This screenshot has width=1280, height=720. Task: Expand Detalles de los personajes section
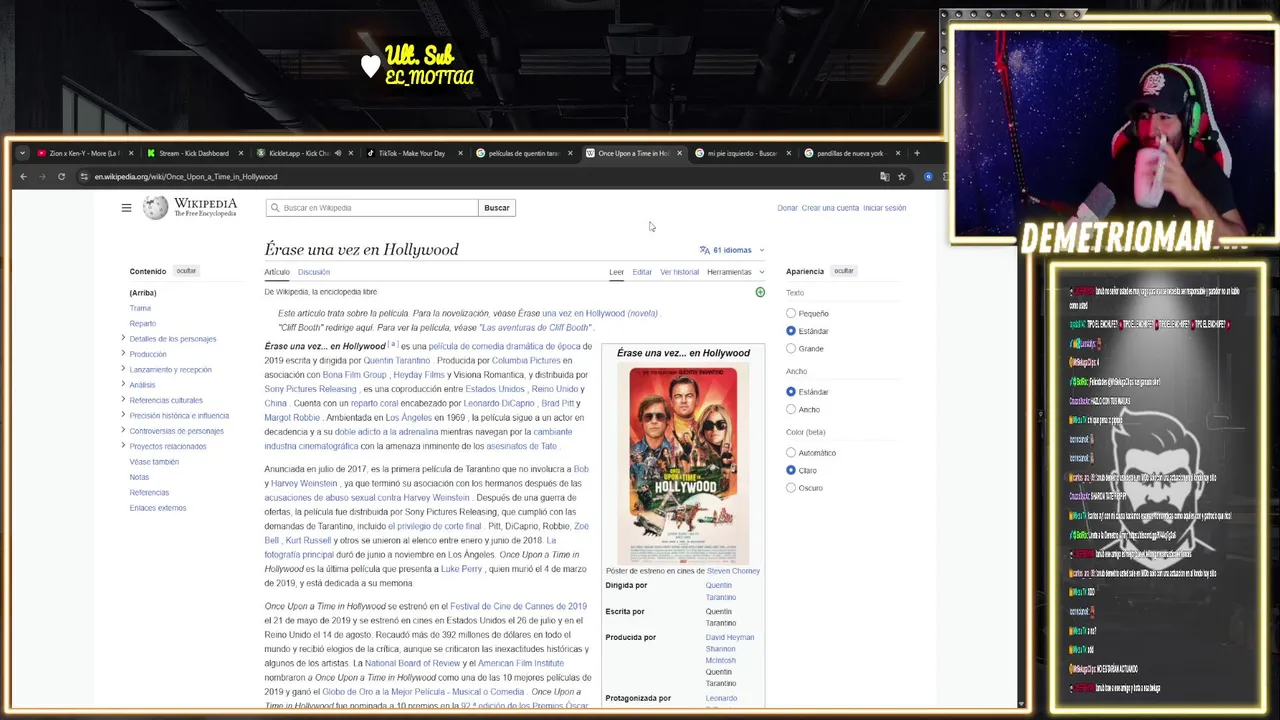coord(123,338)
